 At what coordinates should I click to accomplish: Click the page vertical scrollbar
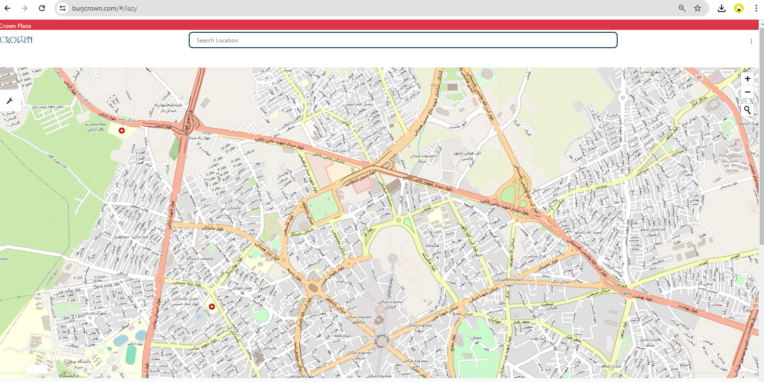pos(762,200)
